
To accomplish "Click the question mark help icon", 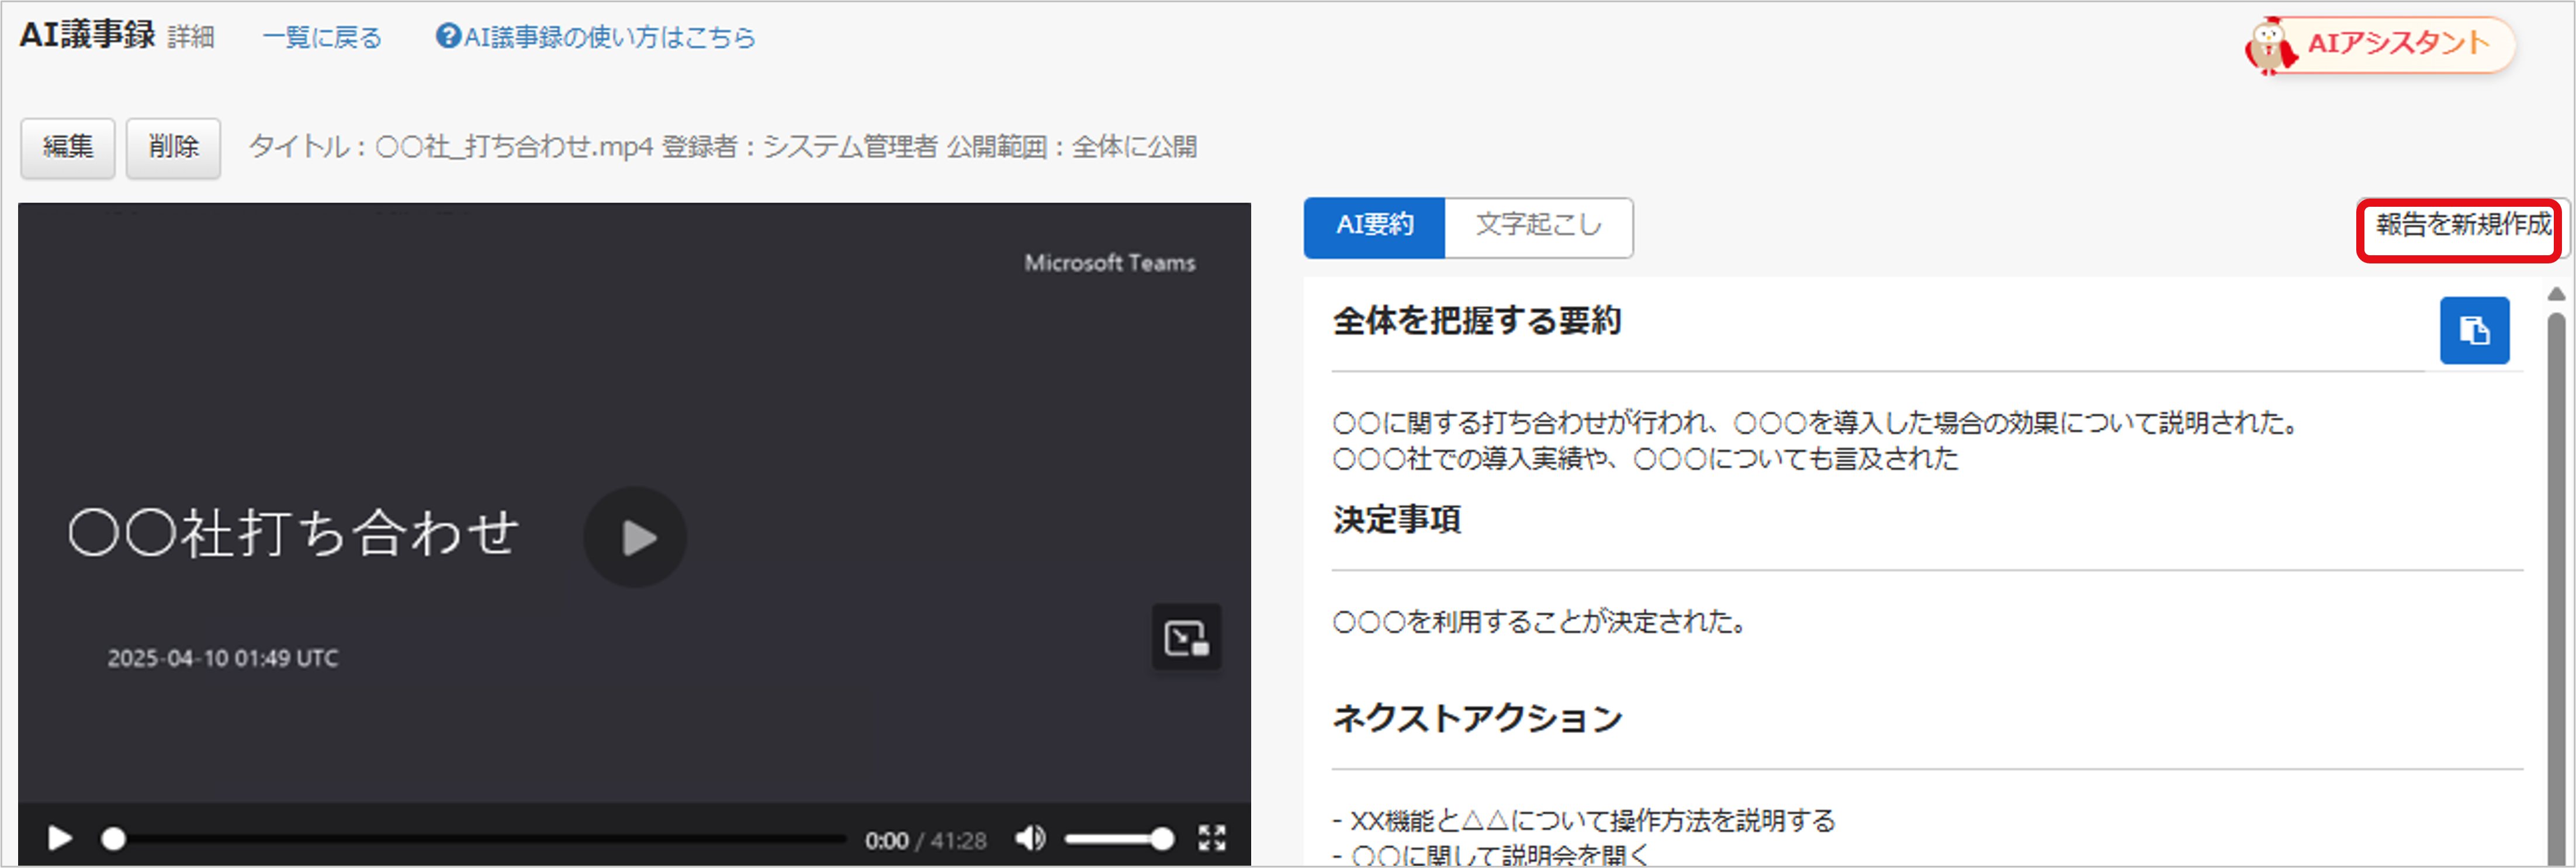I will tap(447, 36).
